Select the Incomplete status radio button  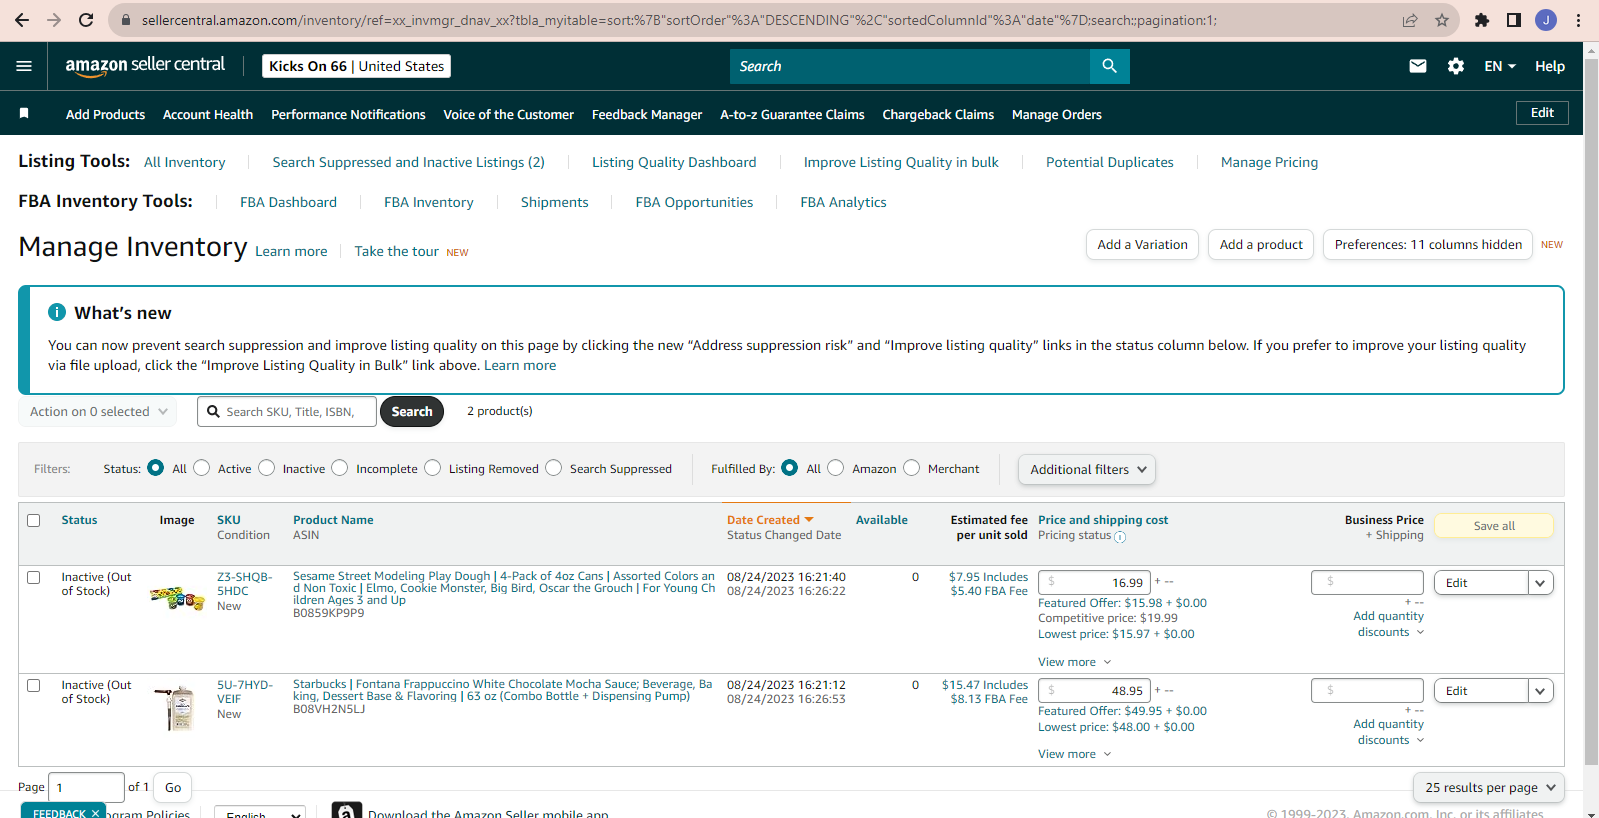340,468
